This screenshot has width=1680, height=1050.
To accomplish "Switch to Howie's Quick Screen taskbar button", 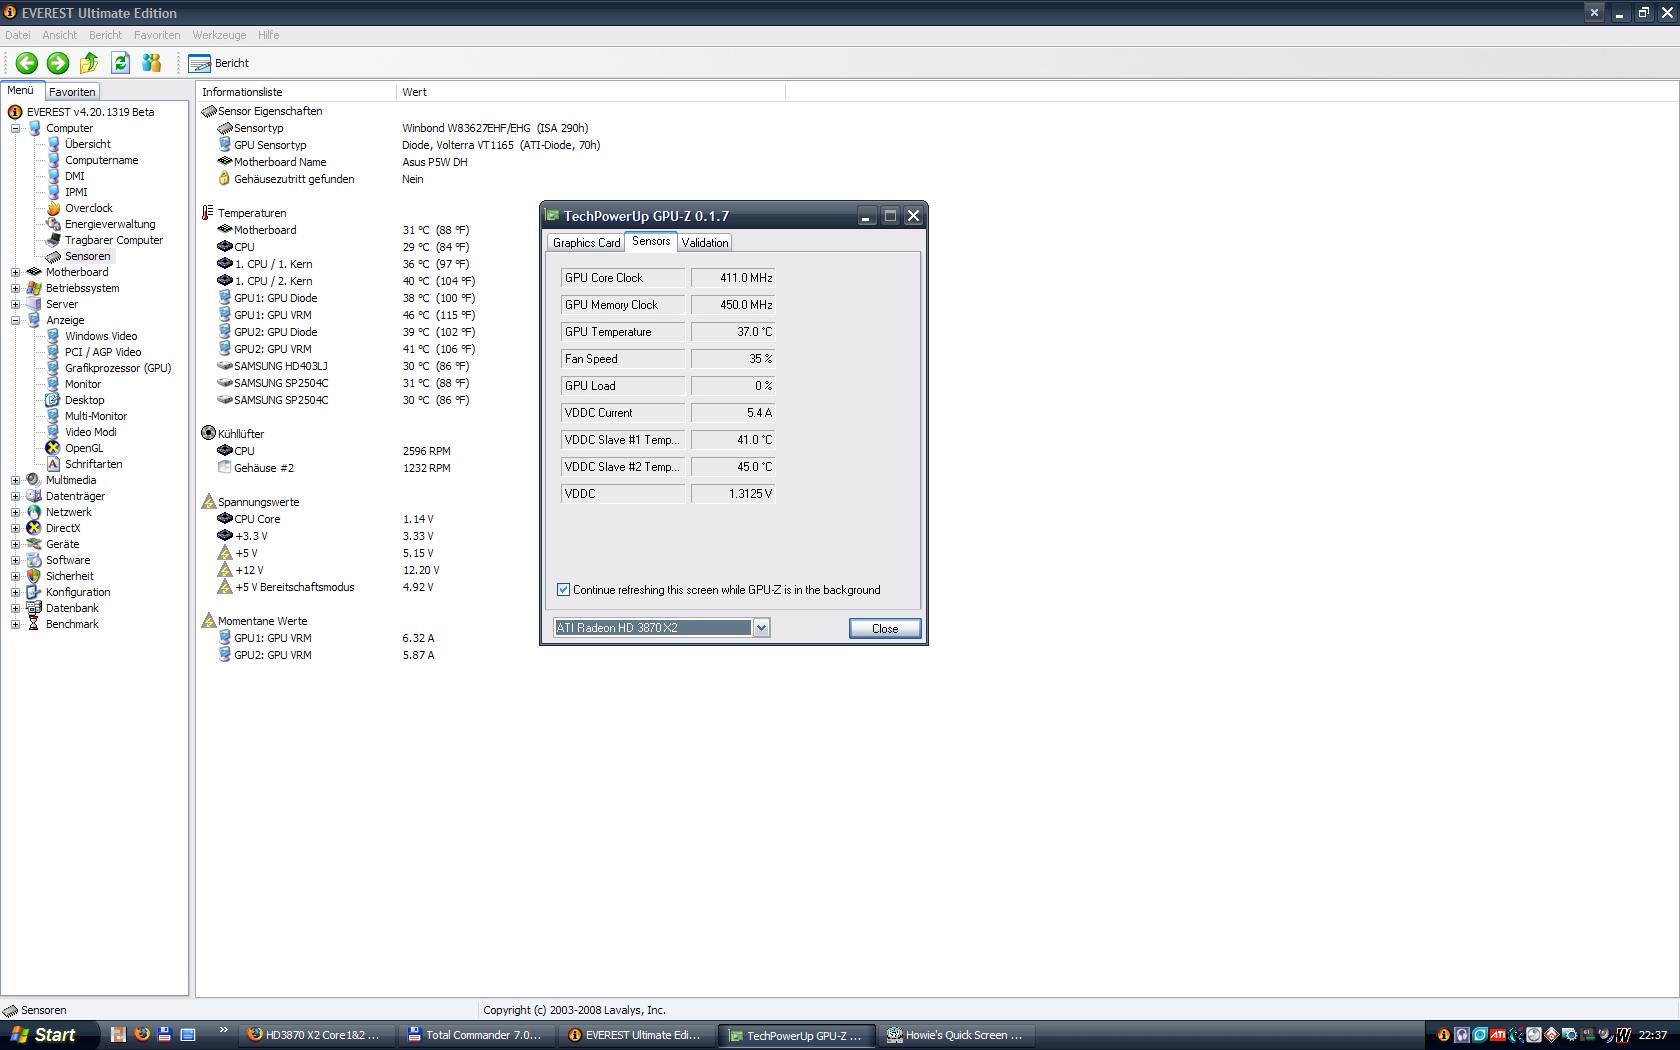I will (955, 1035).
